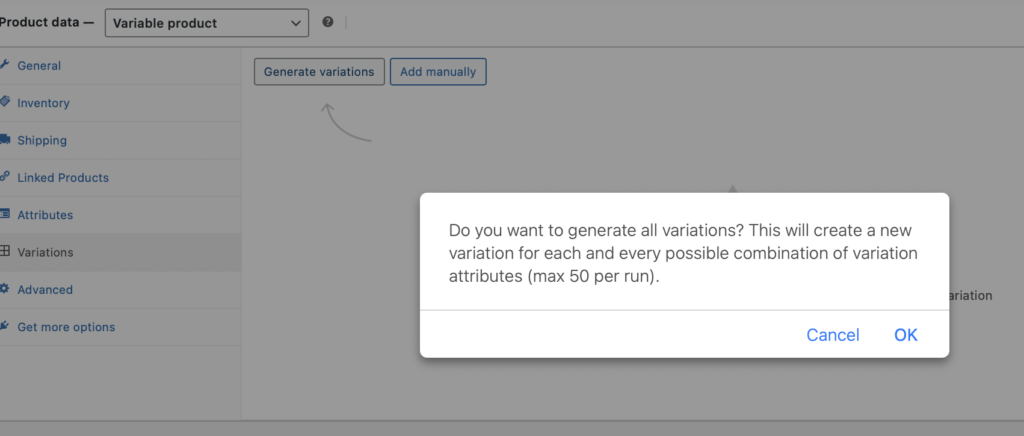Switch to the General tab
This screenshot has height=436, width=1024.
(x=39, y=66)
